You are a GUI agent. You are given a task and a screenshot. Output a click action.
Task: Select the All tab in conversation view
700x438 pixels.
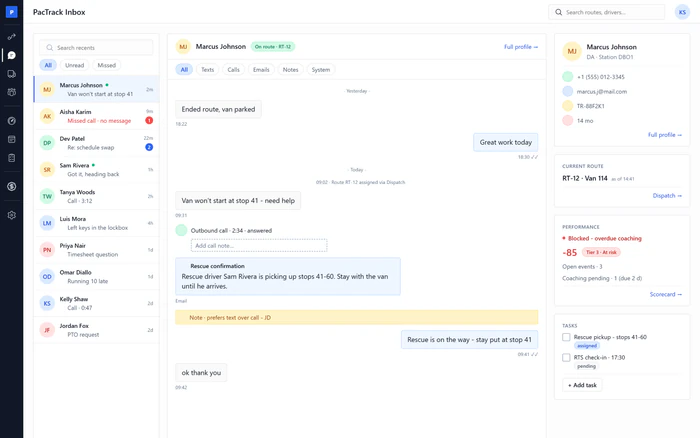[x=184, y=70]
